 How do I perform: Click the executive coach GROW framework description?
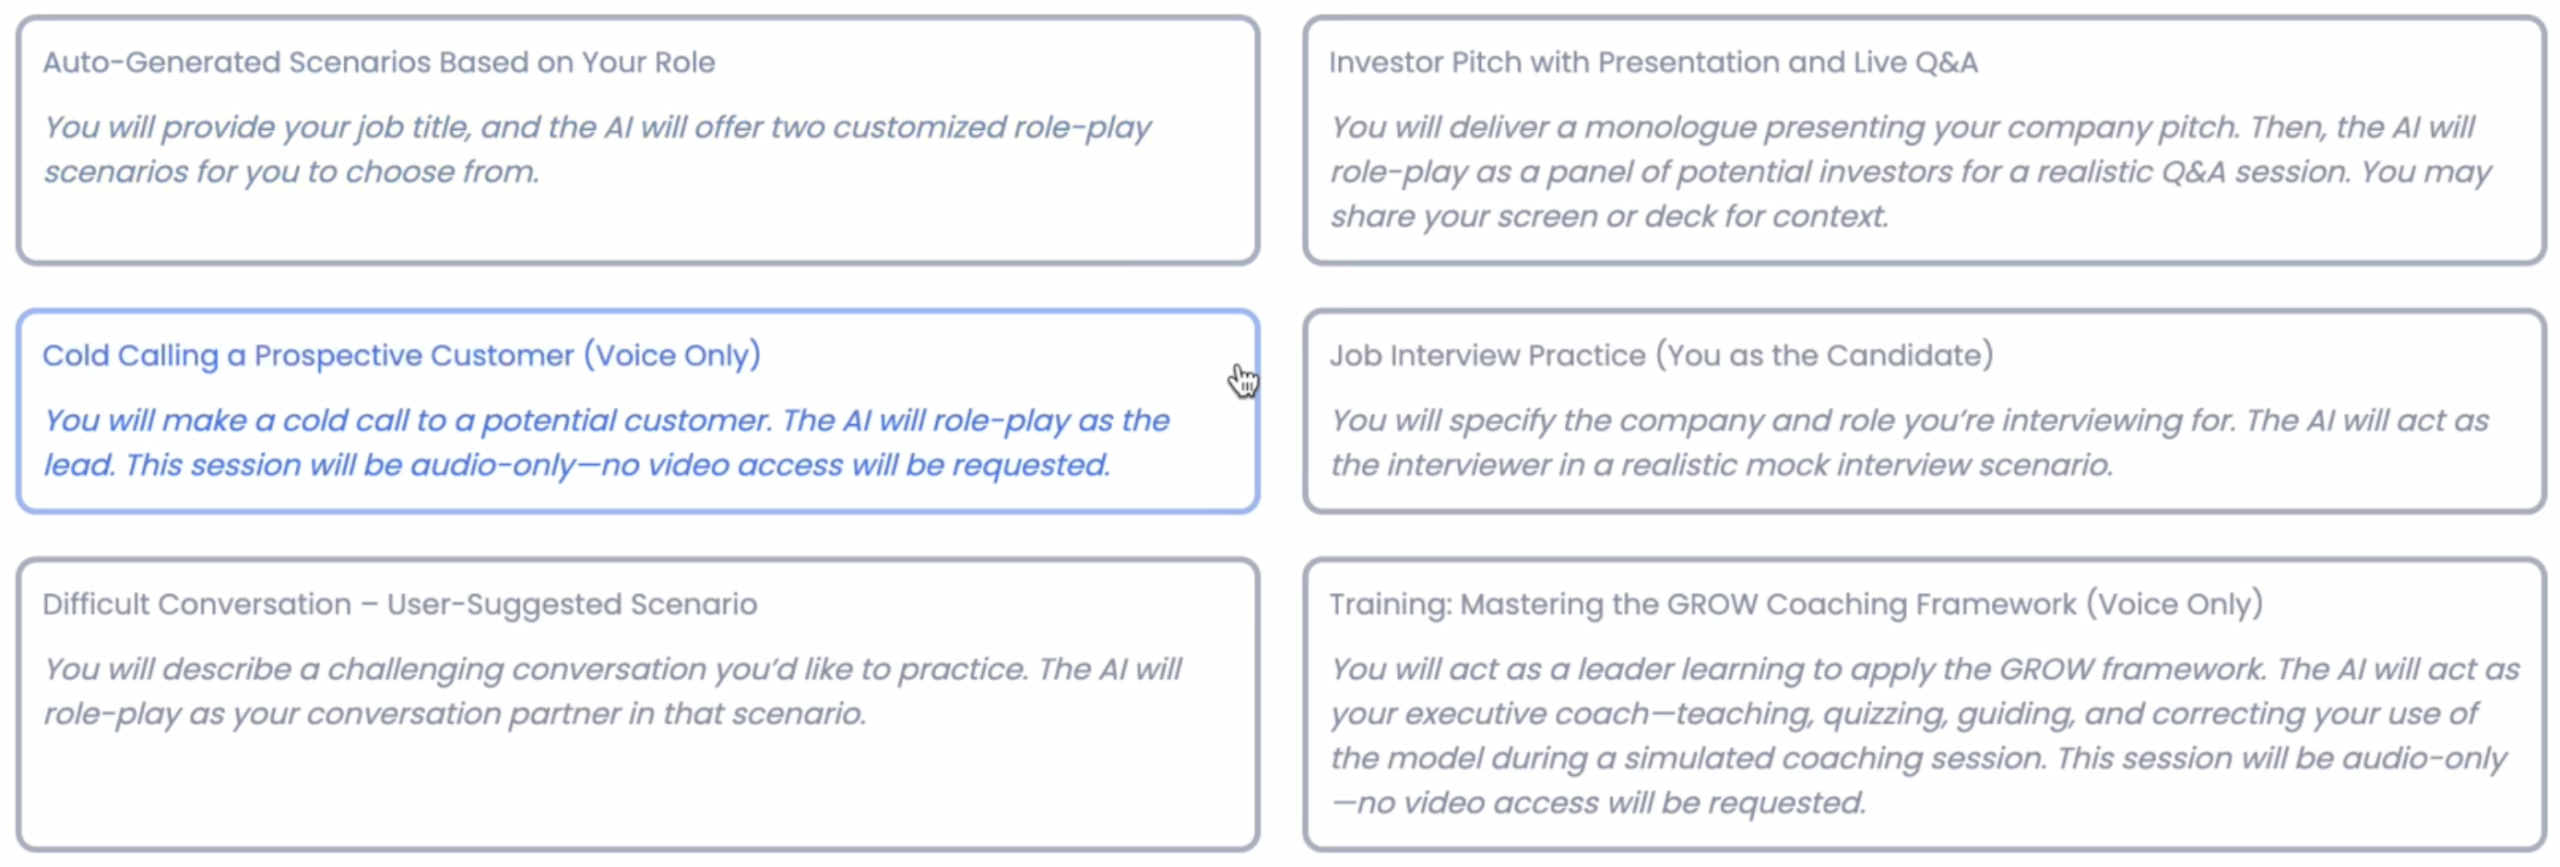coord(1923,735)
